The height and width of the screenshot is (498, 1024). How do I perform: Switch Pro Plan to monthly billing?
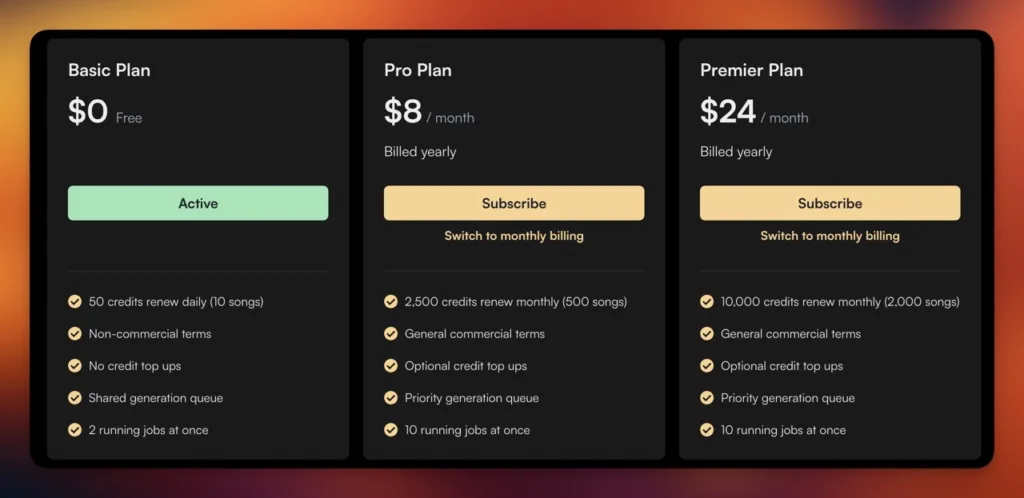[x=514, y=236]
